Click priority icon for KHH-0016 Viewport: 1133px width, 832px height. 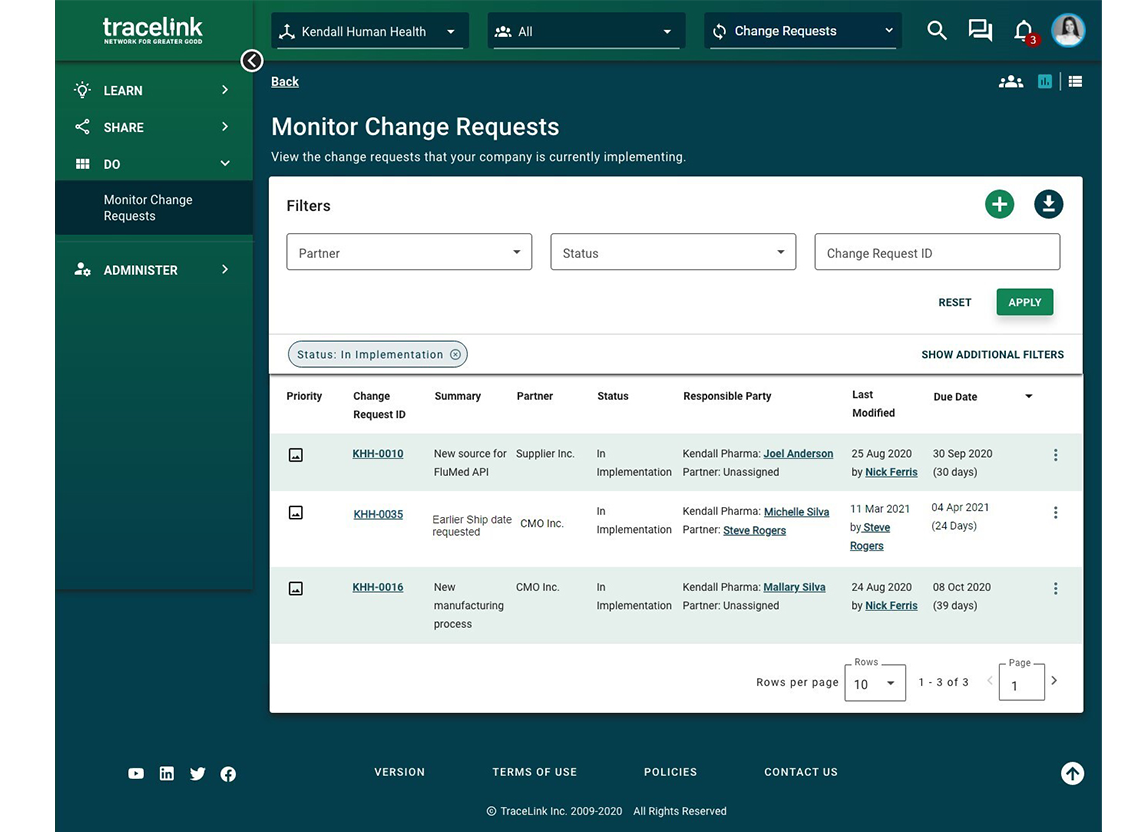coord(296,588)
